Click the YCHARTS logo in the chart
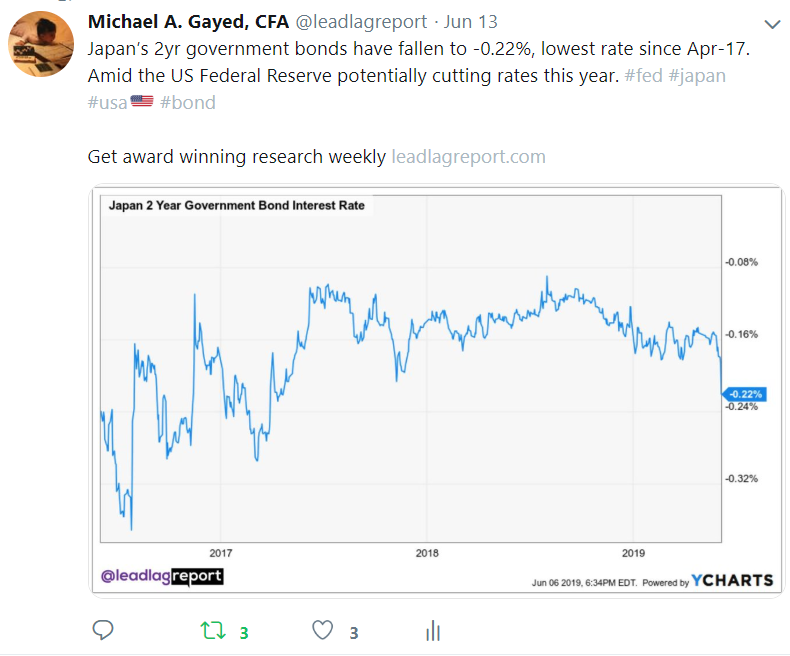 coord(733,580)
